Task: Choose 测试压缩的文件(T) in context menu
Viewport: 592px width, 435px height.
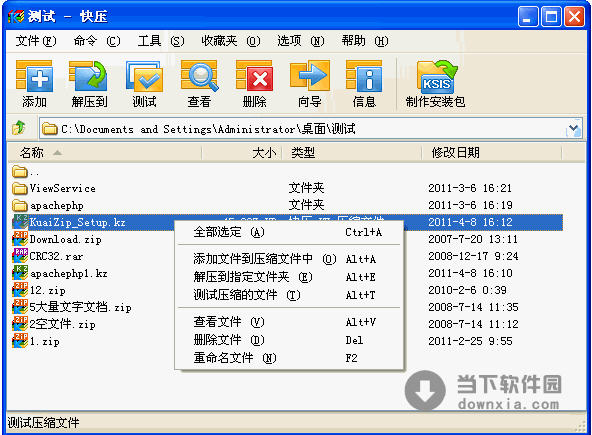Action: coord(289,295)
